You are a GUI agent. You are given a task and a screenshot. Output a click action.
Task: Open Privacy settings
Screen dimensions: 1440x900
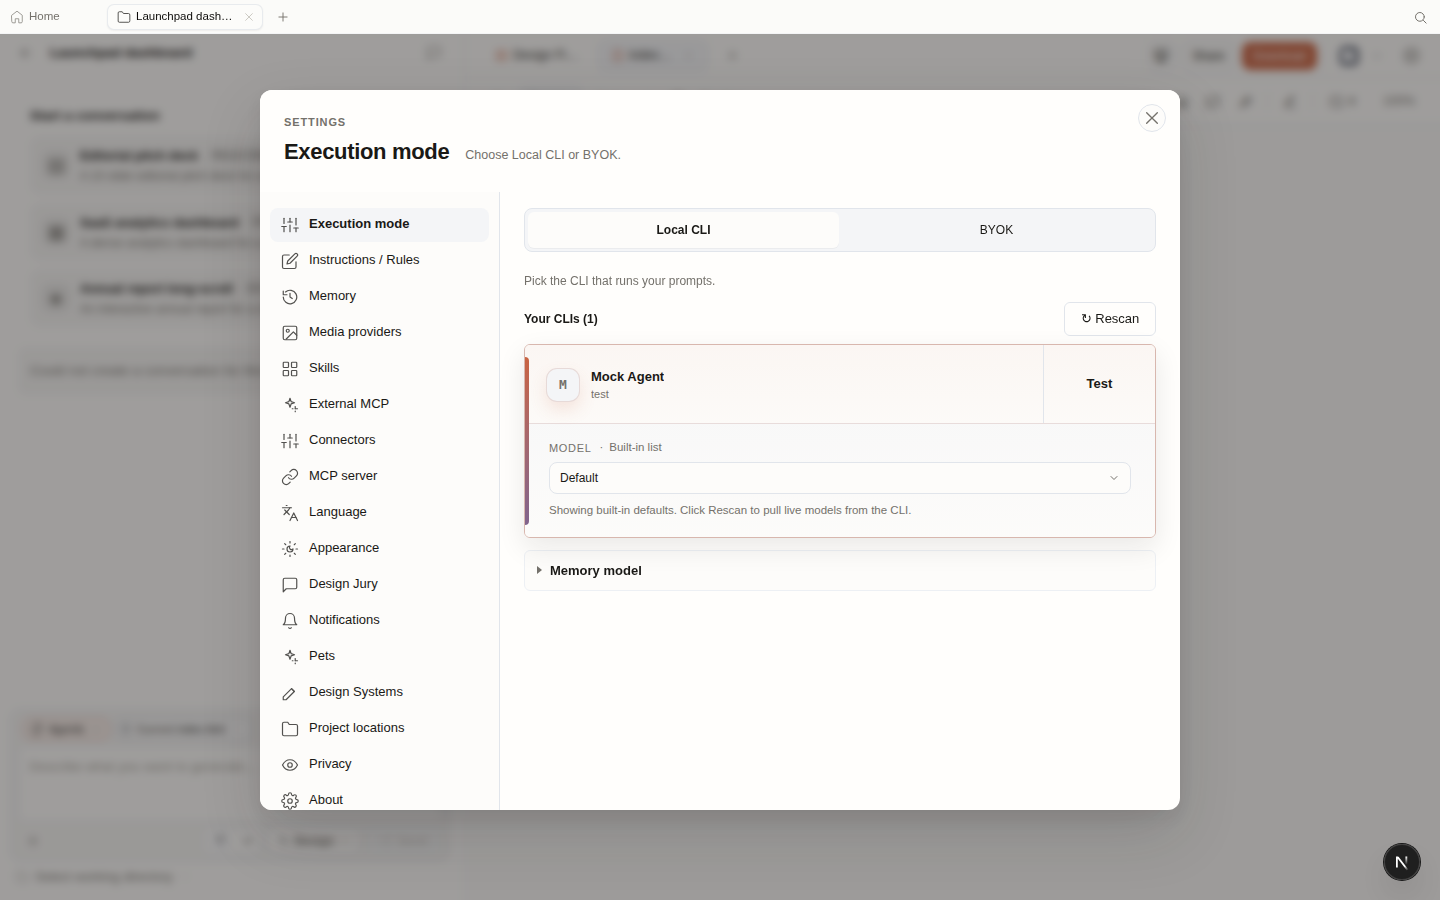379,764
